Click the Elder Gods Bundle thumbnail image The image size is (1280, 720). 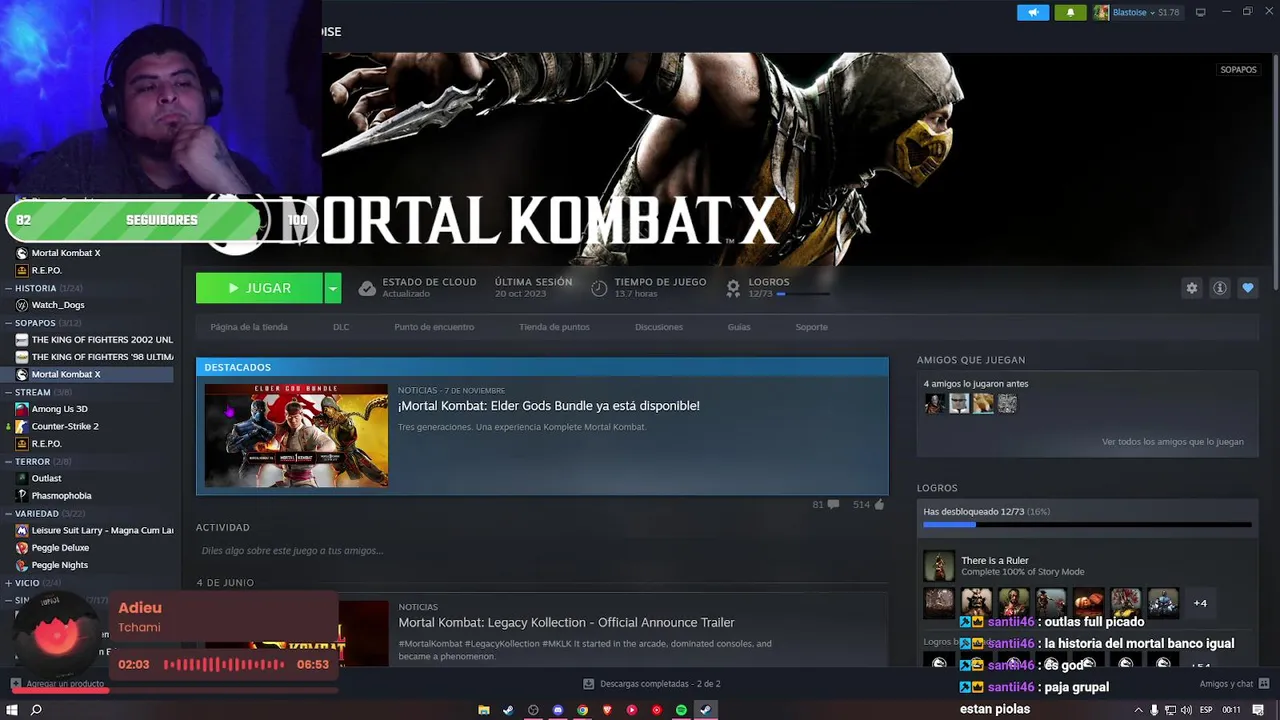[x=296, y=435]
